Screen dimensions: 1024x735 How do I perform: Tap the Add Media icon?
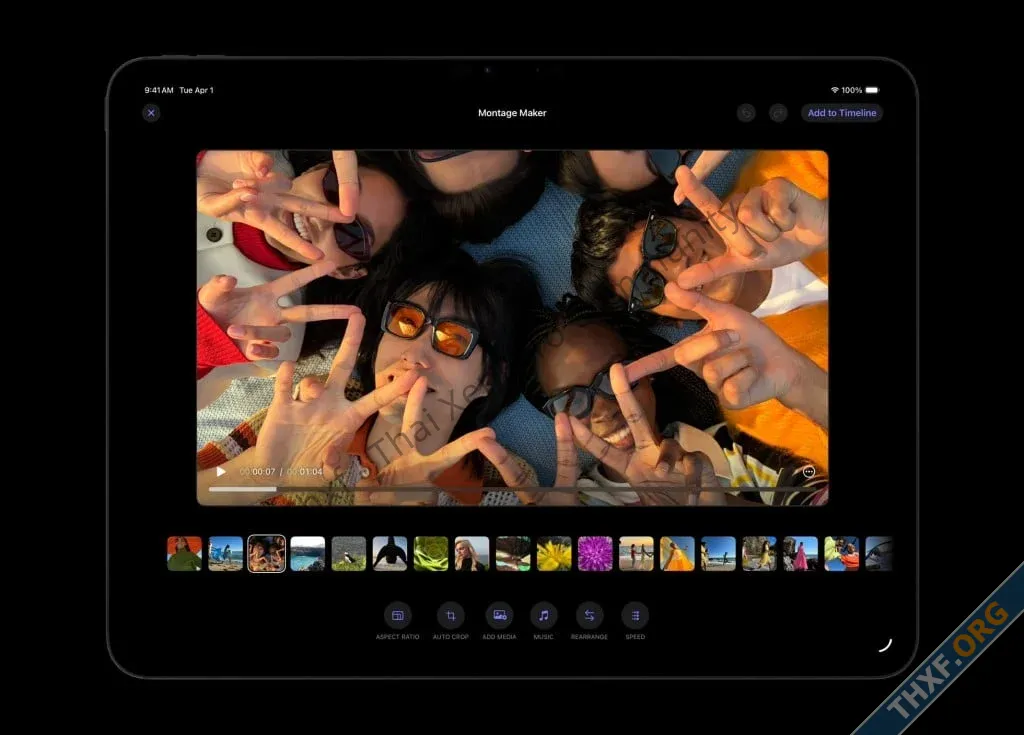(499, 615)
